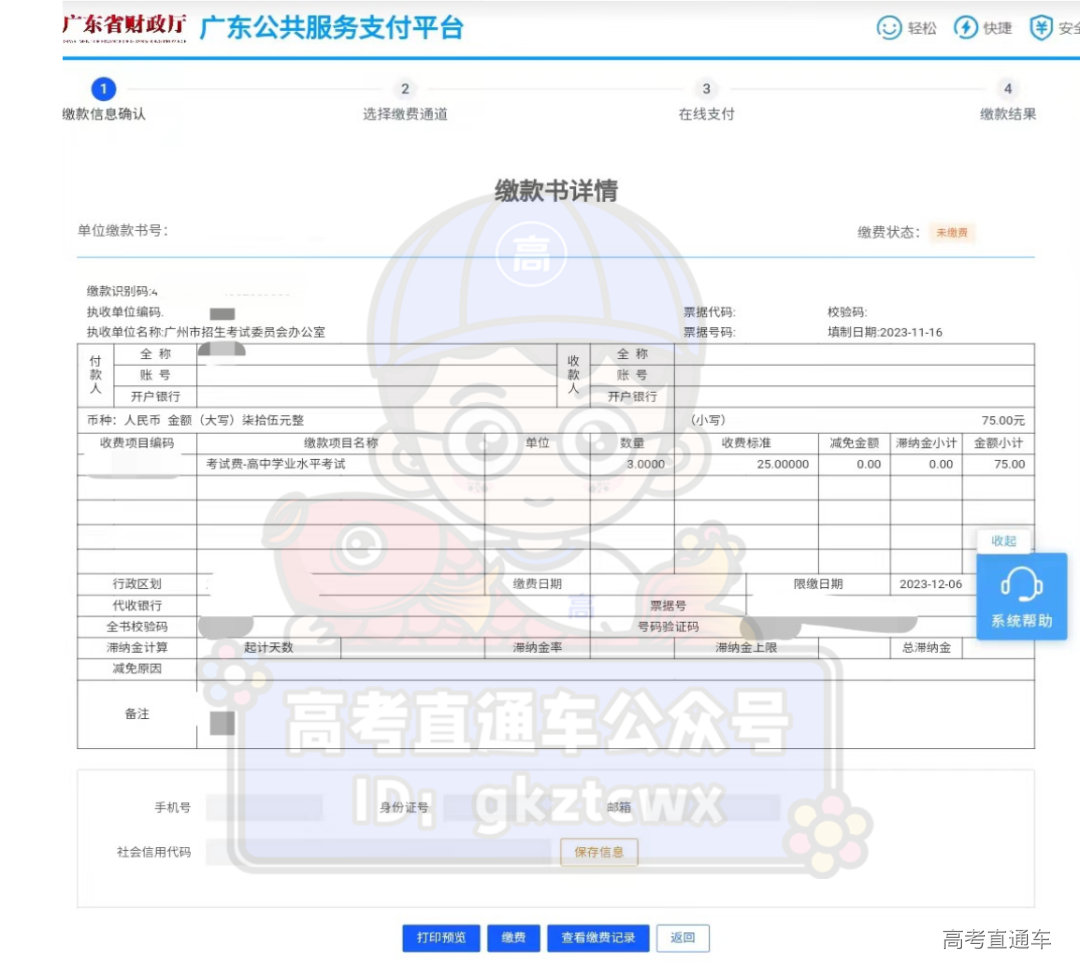Click the headset icon in 系统帮助
This screenshot has width=1080, height=979.
[1021, 584]
